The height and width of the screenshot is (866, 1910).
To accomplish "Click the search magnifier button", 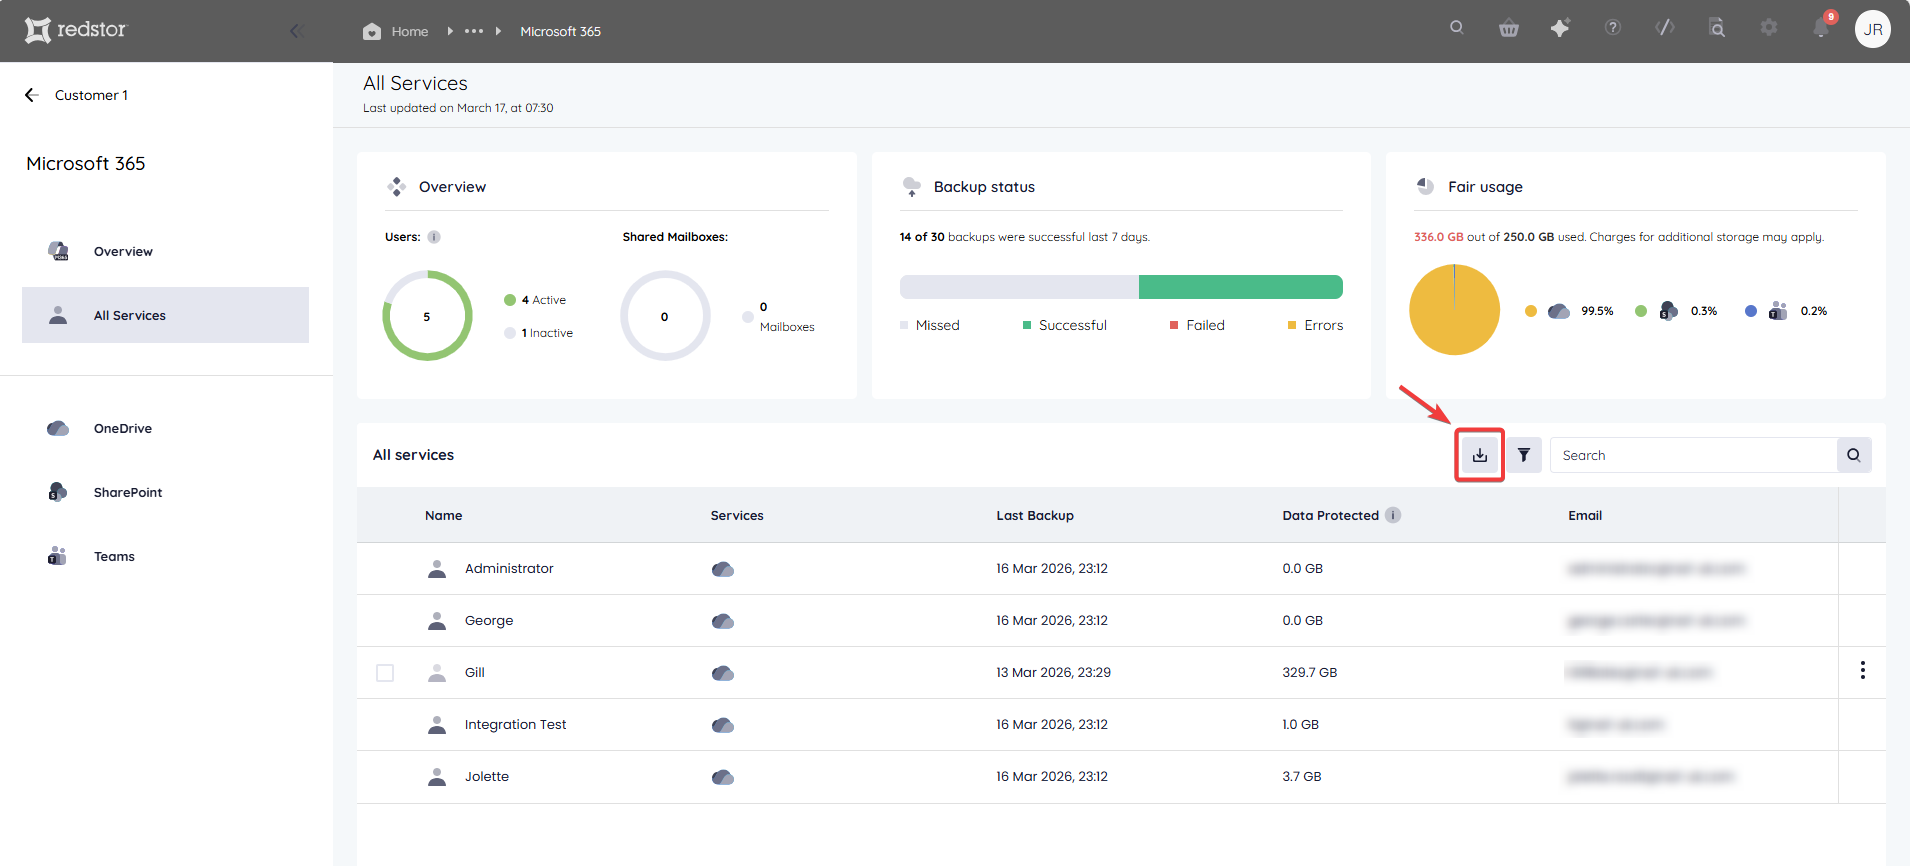I will click(x=1854, y=455).
